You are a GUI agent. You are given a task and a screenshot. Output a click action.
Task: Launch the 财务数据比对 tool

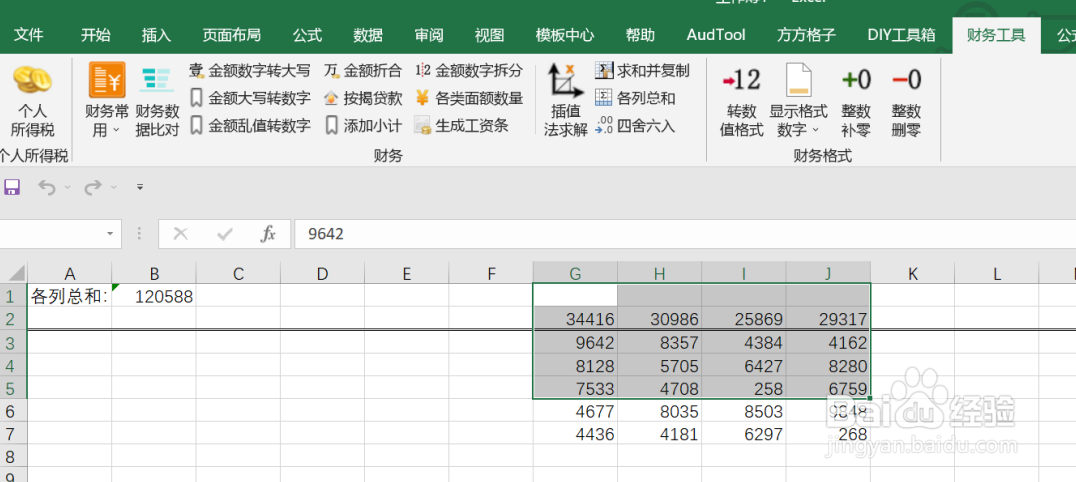coord(156,101)
